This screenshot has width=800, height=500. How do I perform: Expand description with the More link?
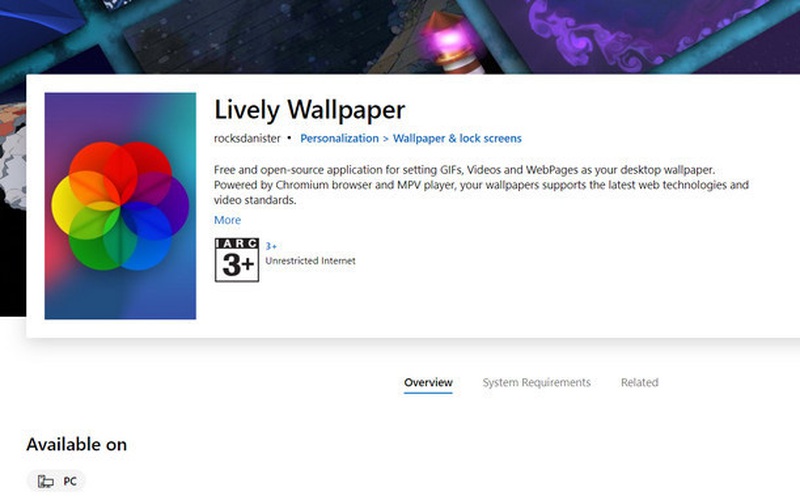pyautogui.click(x=227, y=220)
